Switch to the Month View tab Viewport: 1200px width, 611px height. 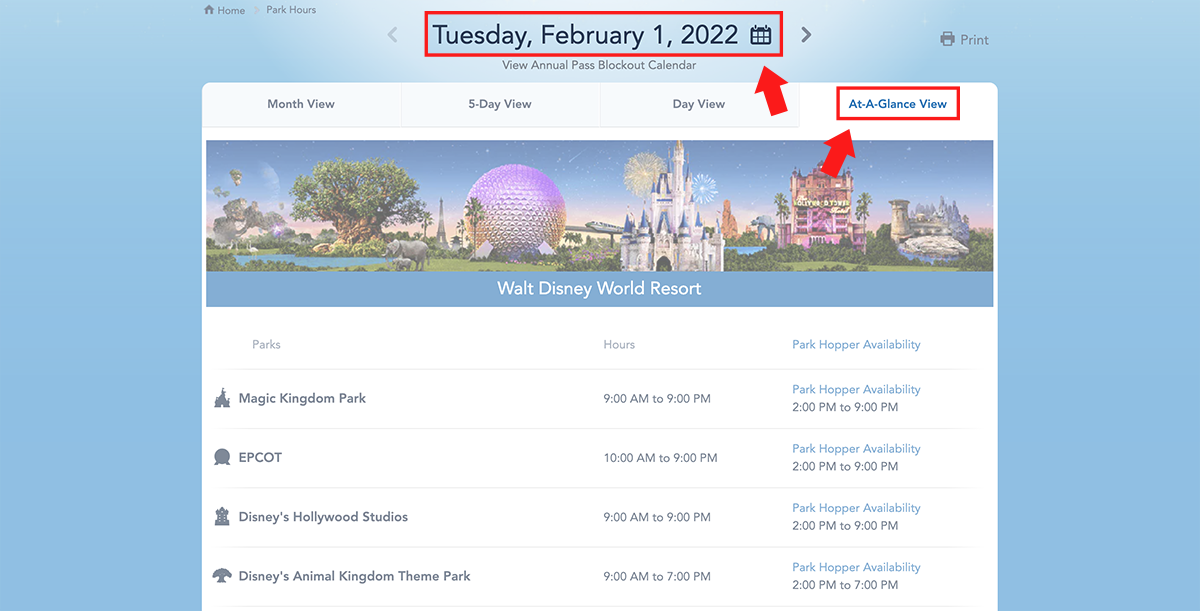point(301,104)
